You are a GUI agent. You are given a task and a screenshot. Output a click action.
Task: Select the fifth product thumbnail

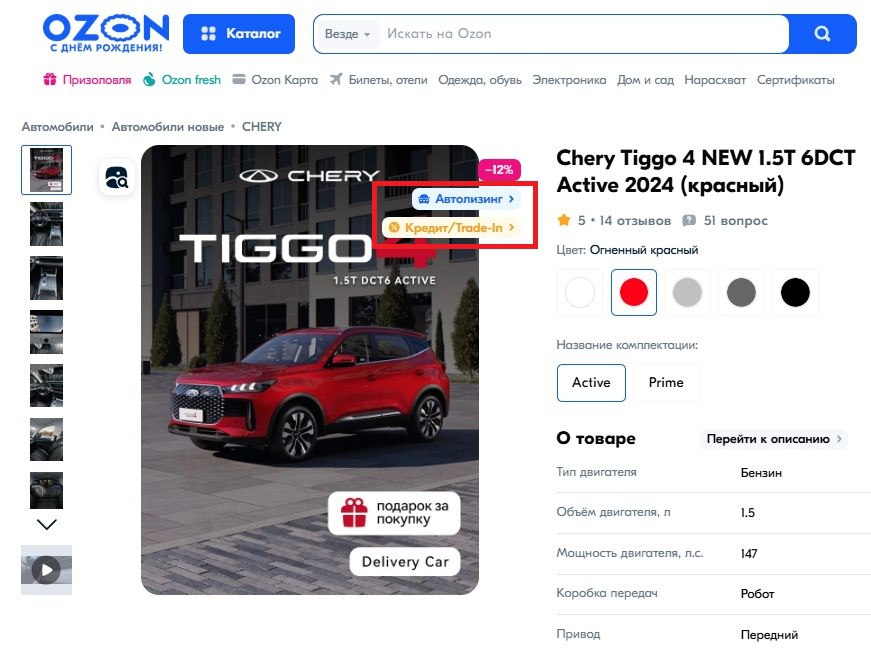(x=47, y=386)
